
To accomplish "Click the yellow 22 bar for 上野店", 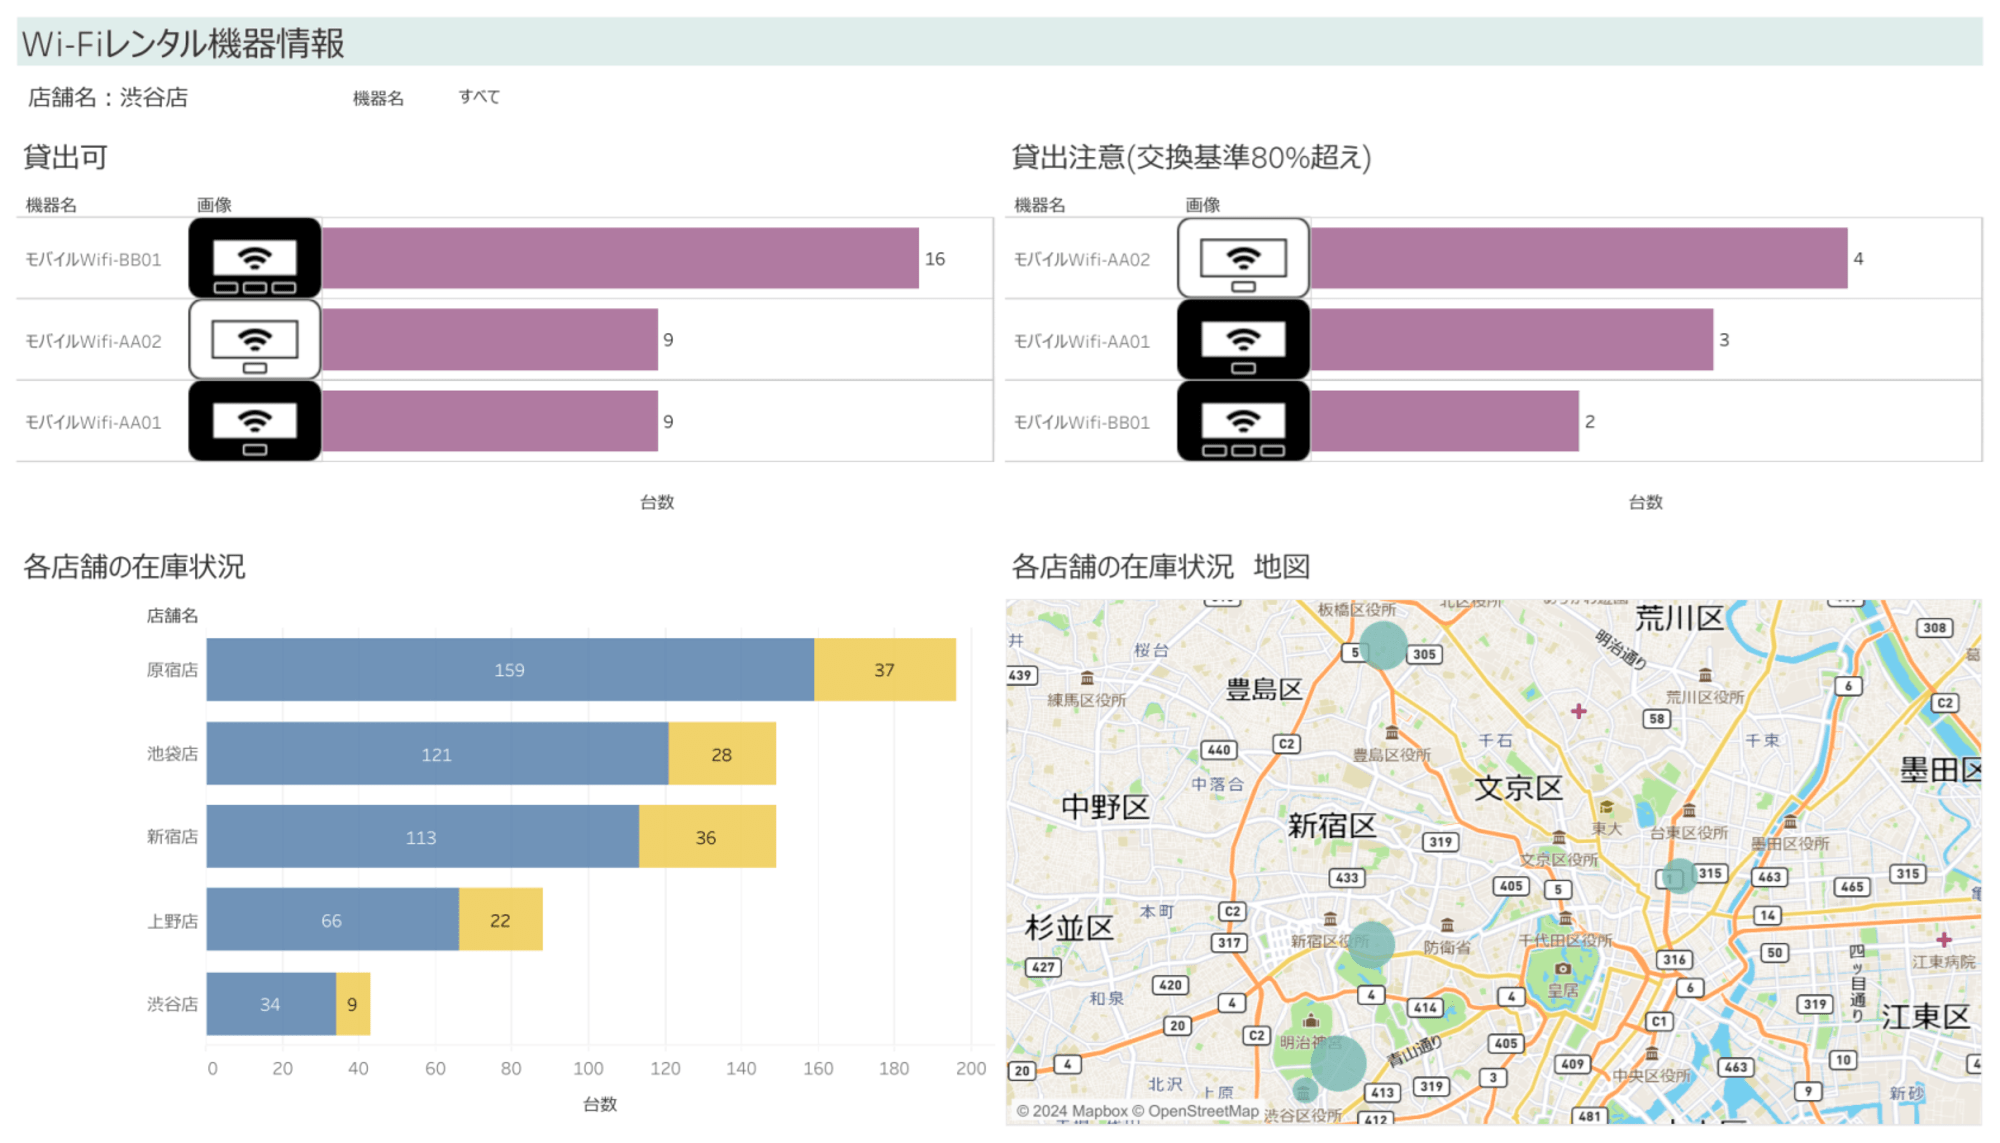I will [x=501, y=920].
